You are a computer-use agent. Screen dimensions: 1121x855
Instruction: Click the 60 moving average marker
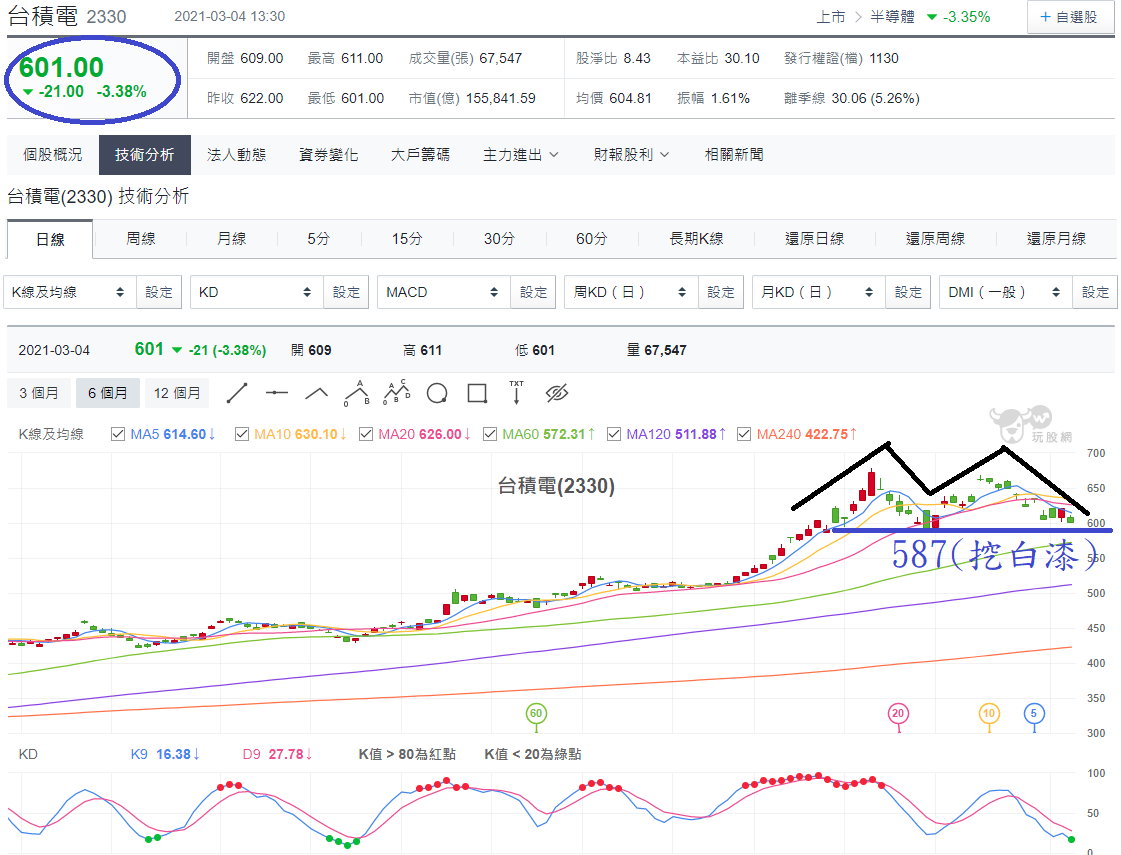[x=536, y=713]
